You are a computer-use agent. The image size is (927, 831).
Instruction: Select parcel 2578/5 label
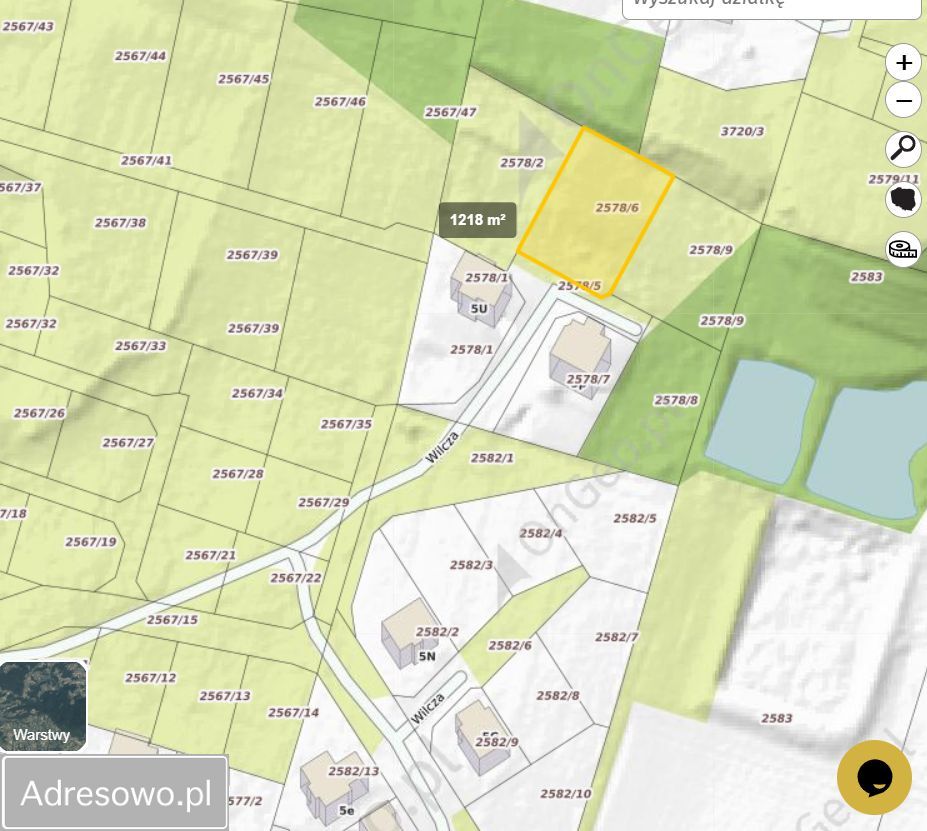pyautogui.click(x=579, y=286)
